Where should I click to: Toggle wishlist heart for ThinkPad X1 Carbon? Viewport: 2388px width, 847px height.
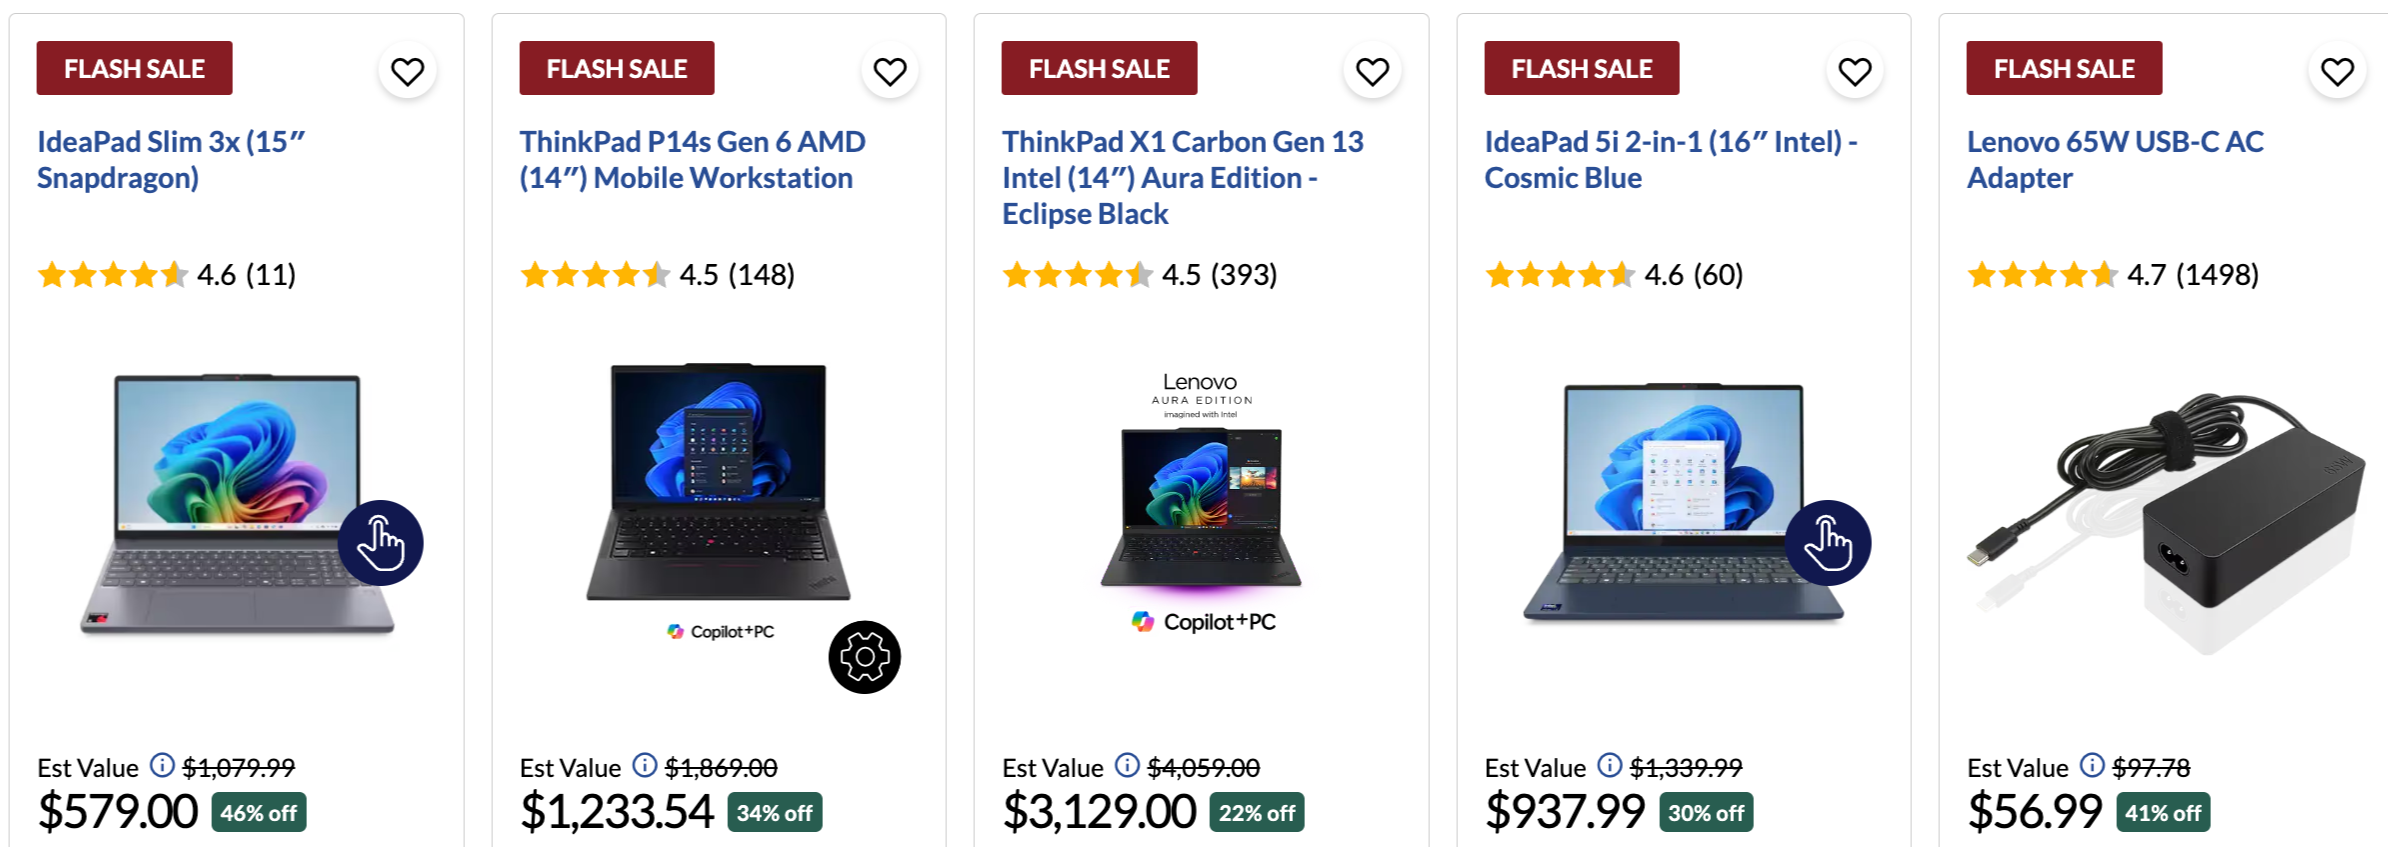pos(1372,72)
